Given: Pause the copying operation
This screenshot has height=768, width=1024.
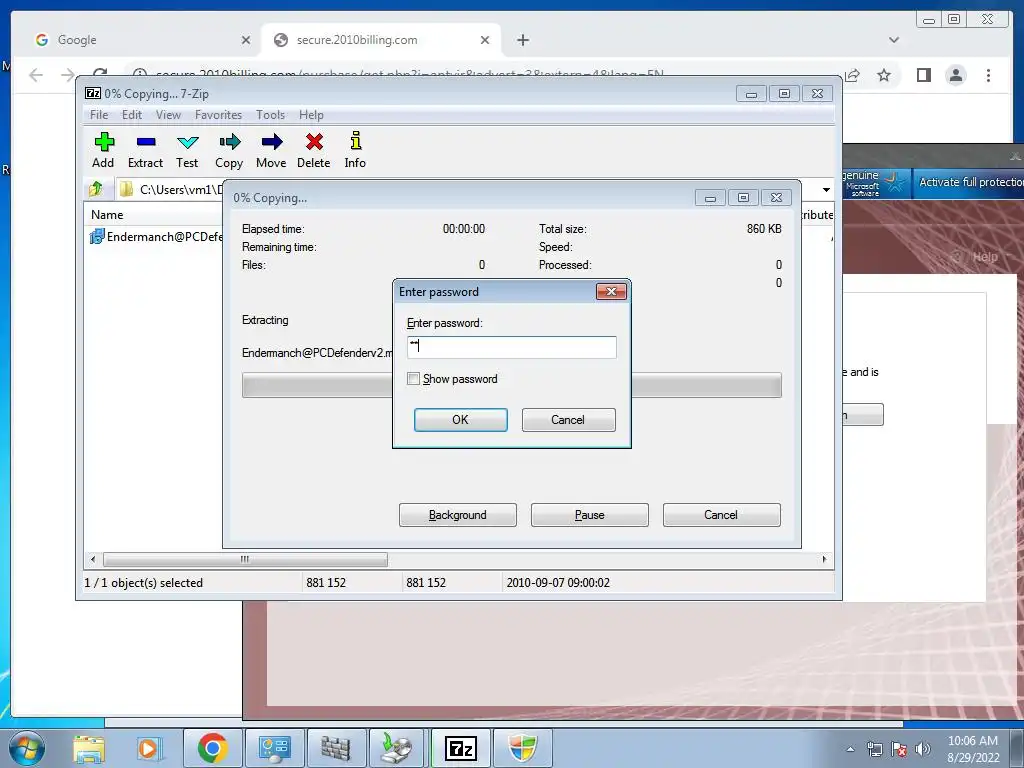Looking at the screenshot, I should 590,515.
